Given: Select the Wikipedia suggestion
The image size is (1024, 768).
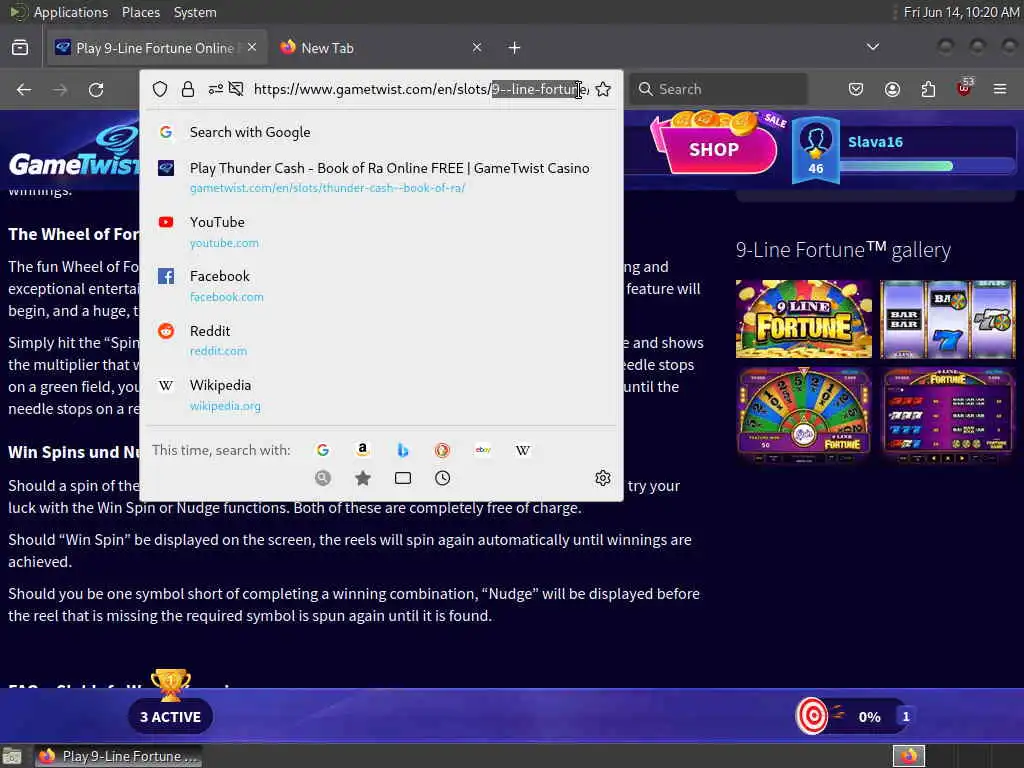Looking at the screenshot, I should point(381,395).
